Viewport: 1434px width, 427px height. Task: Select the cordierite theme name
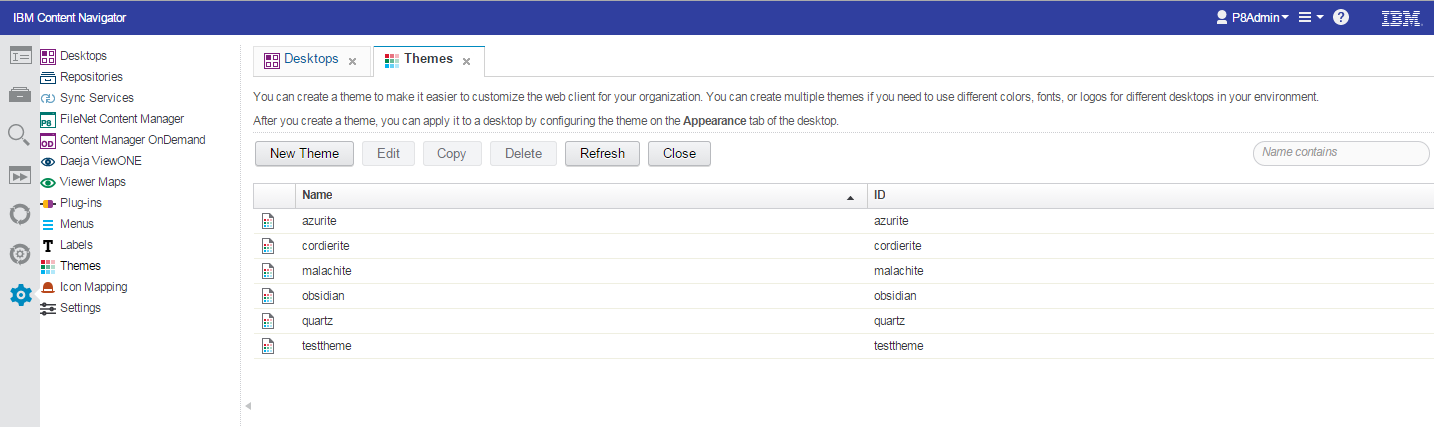point(326,245)
